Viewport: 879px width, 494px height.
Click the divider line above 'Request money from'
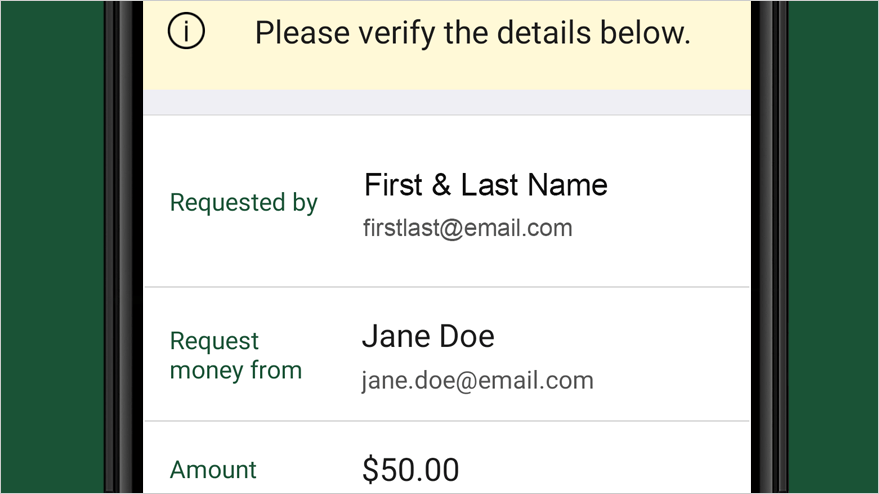pos(447,287)
